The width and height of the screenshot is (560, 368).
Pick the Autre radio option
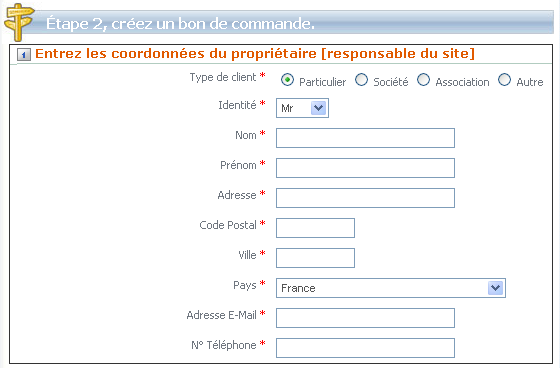click(504, 80)
